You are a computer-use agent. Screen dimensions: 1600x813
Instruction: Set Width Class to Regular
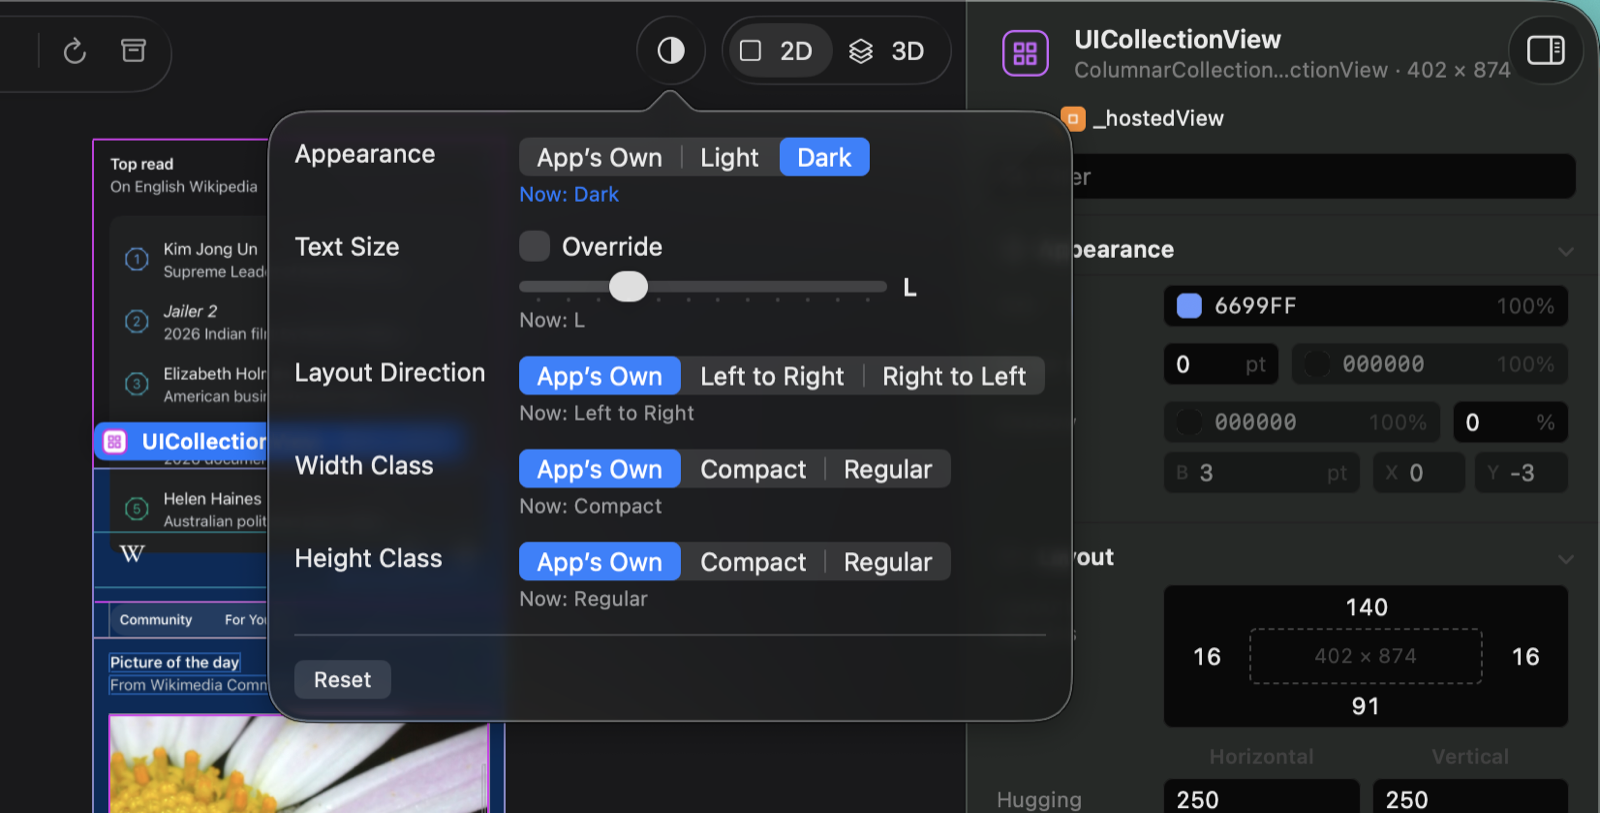888,470
